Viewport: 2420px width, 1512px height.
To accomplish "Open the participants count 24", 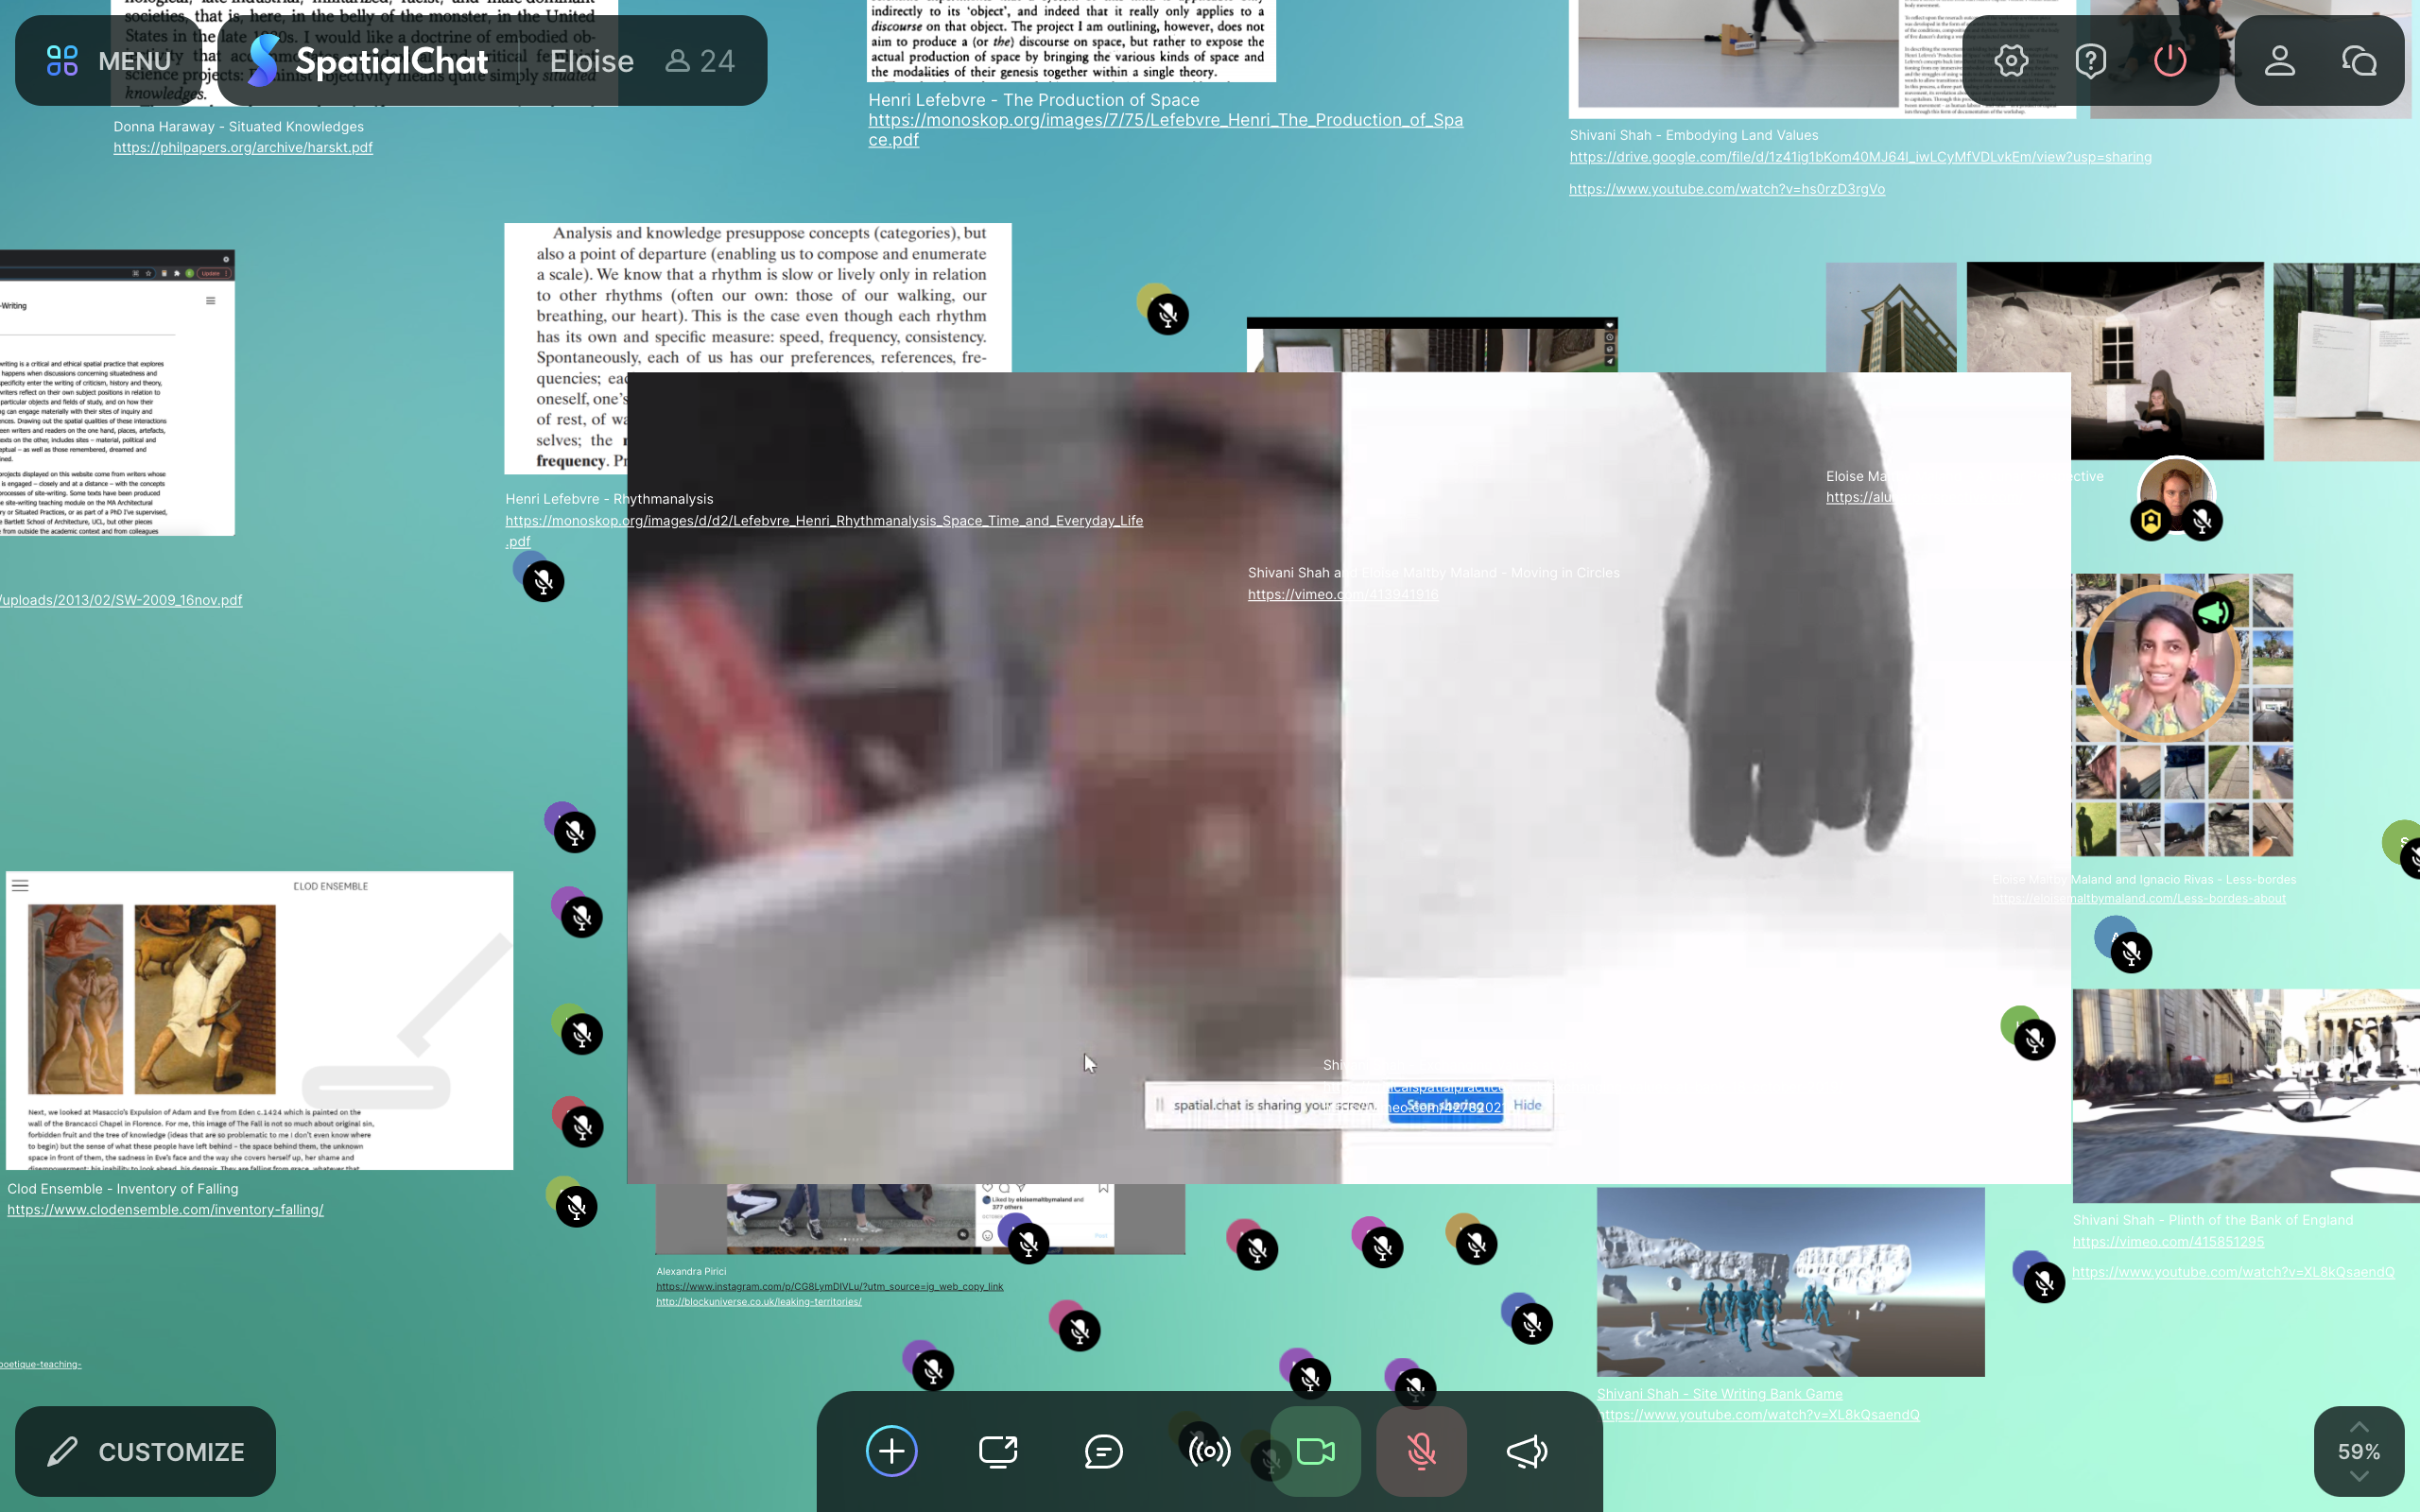I will click(x=701, y=61).
